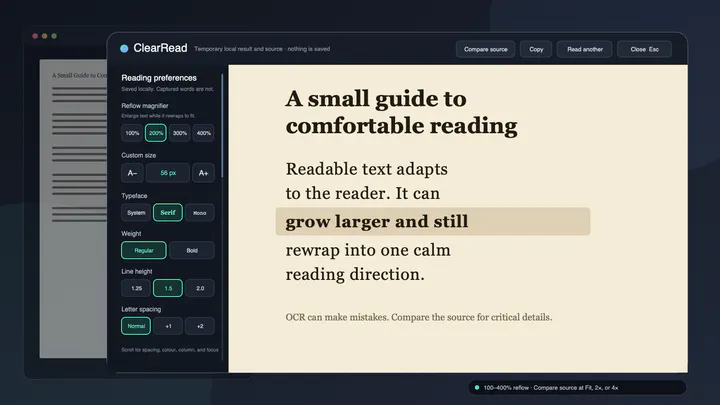This screenshot has height=405, width=720.
Task: Click the highlighted line 'grow larger and still'
Action: (433, 221)
